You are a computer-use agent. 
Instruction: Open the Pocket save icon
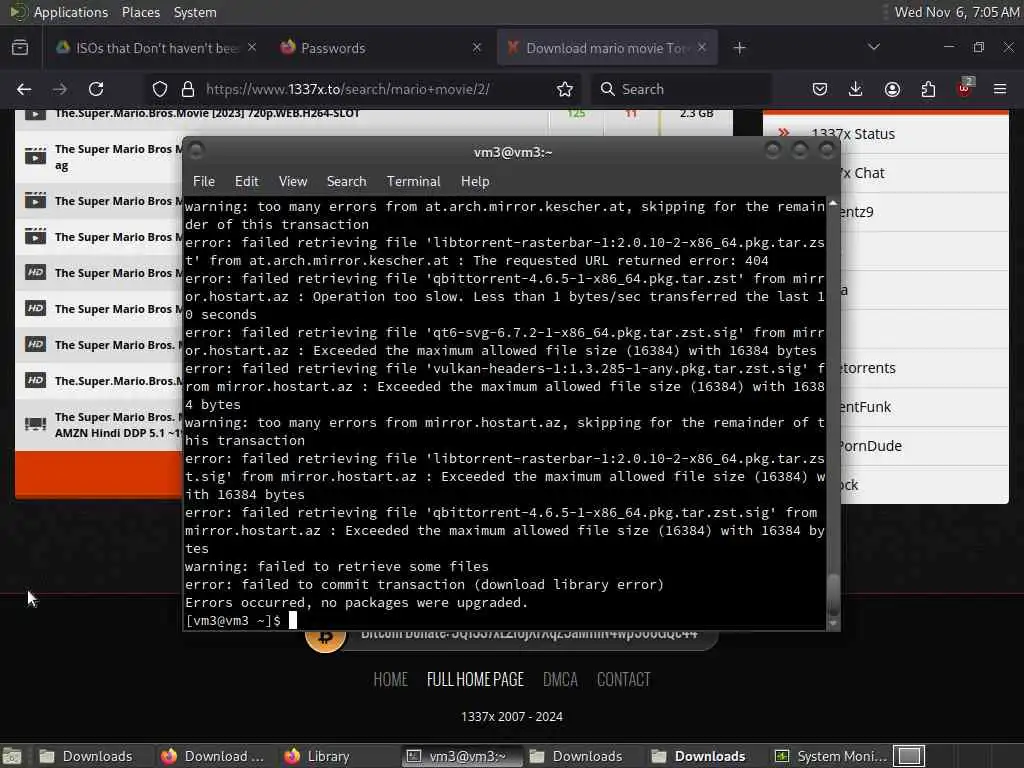(820, 89)
